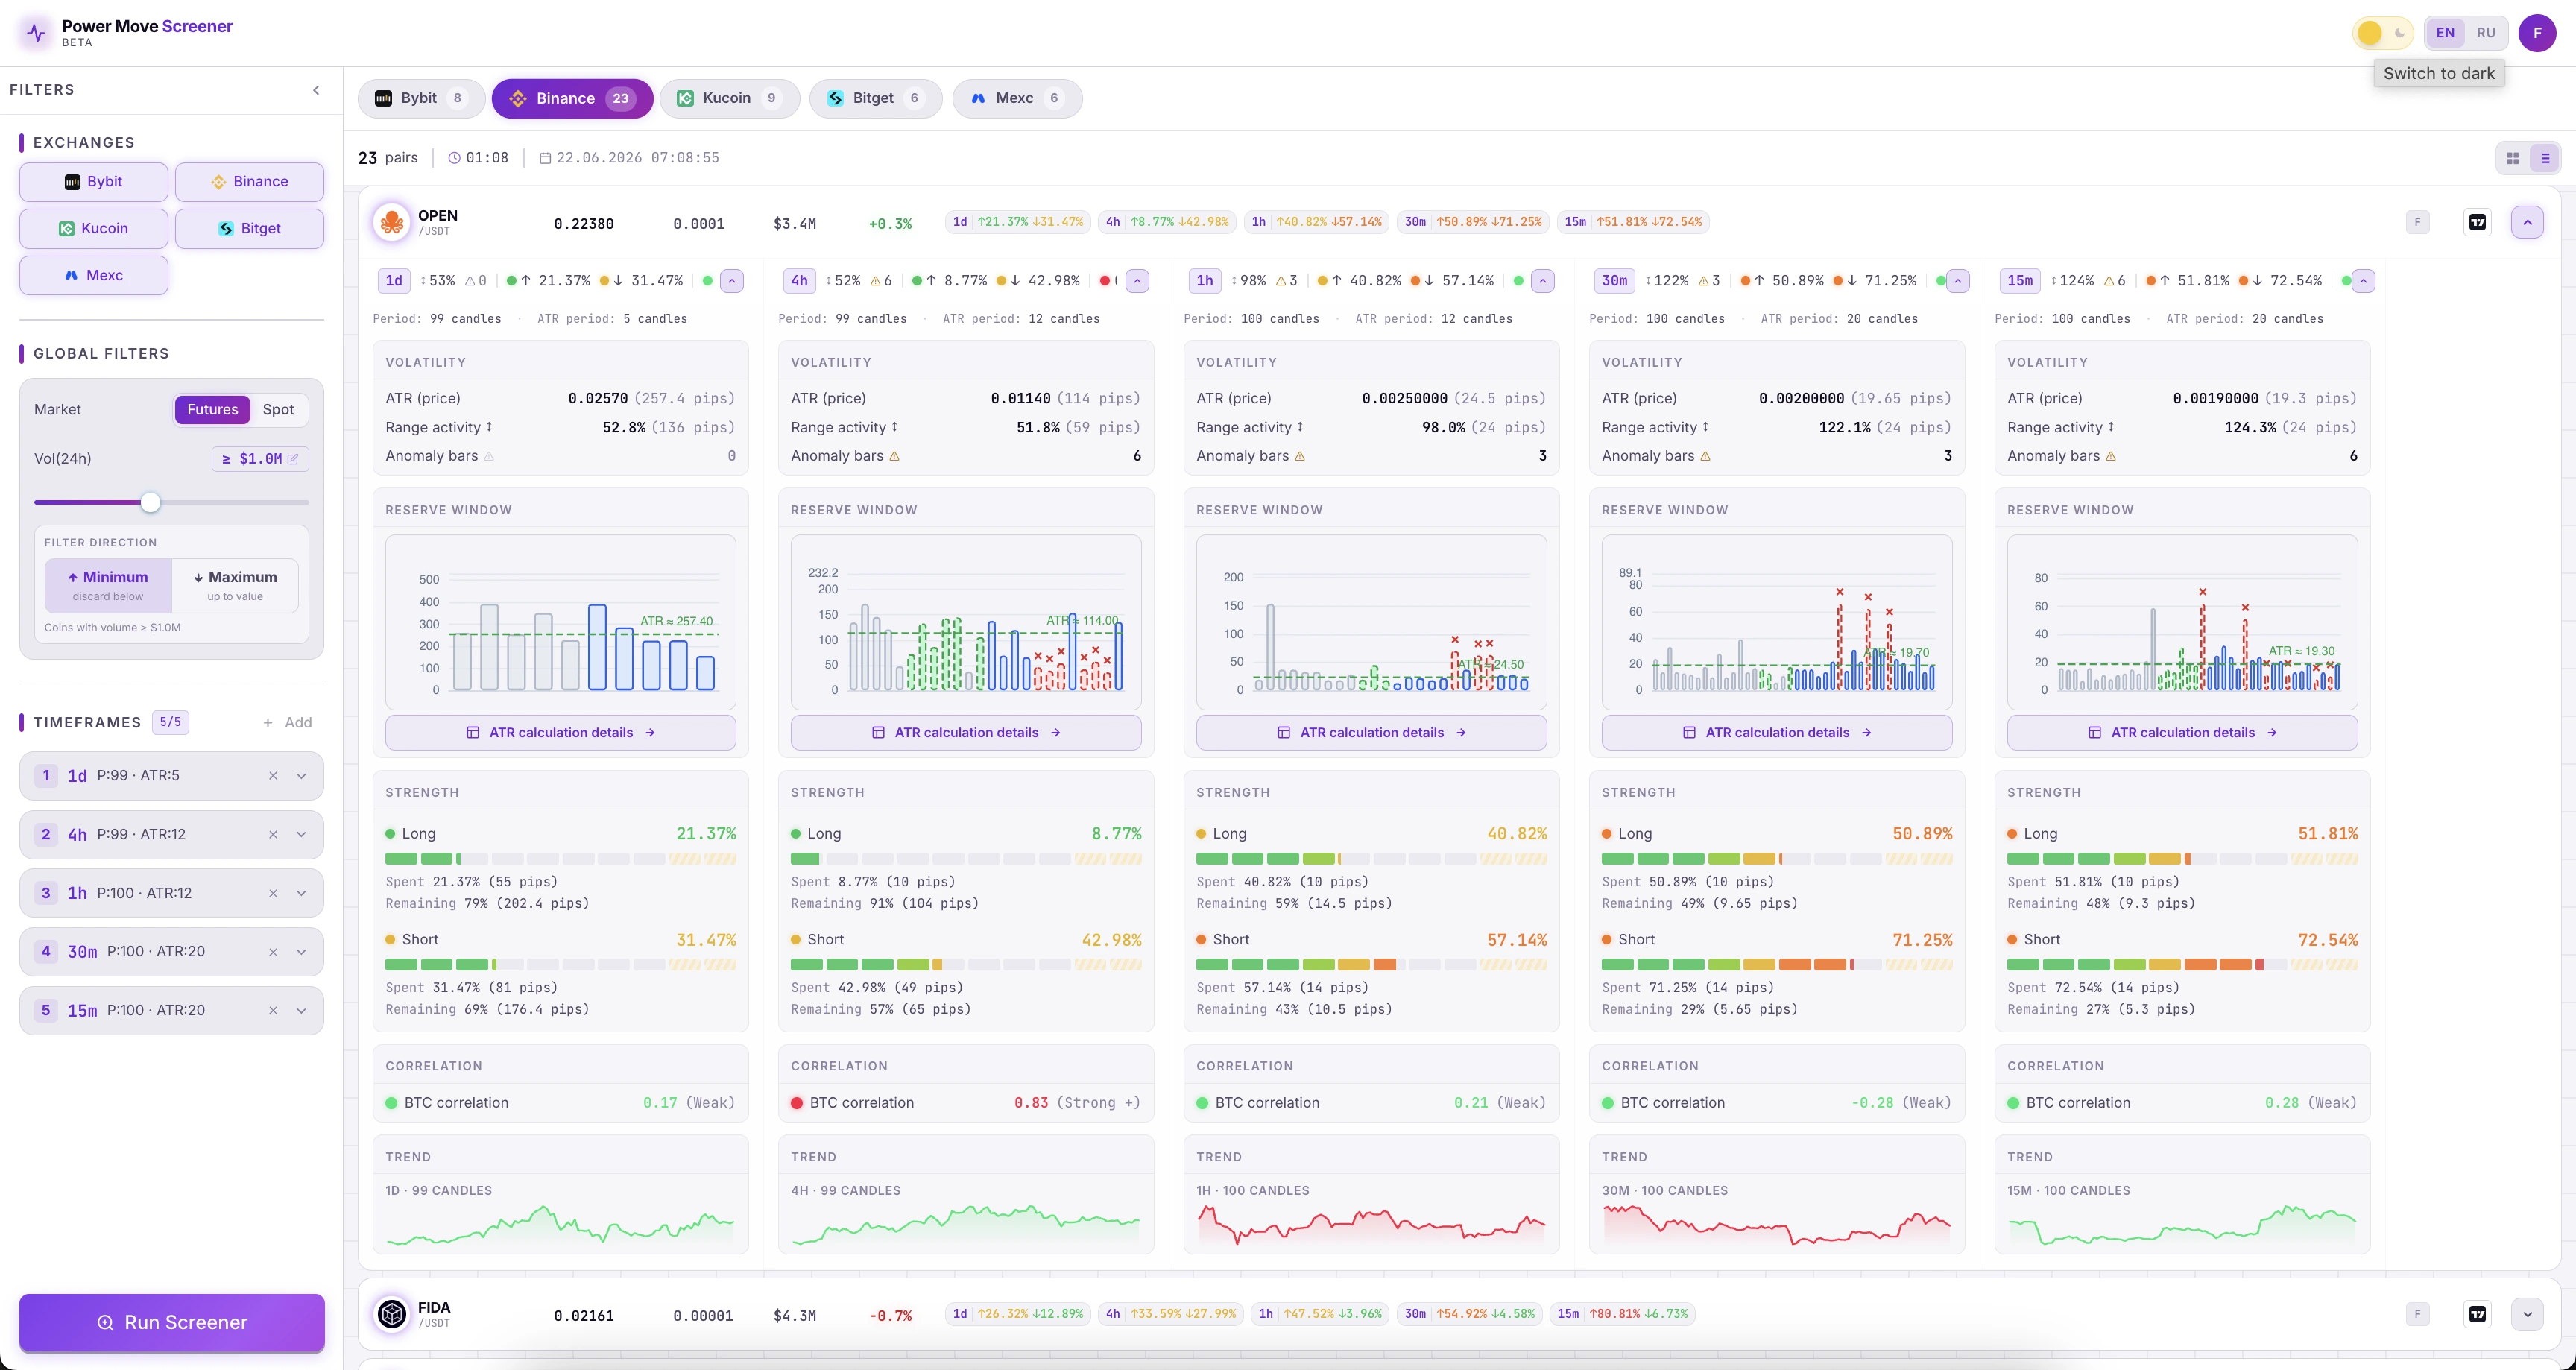Select Futures market

tap(212, 410)
